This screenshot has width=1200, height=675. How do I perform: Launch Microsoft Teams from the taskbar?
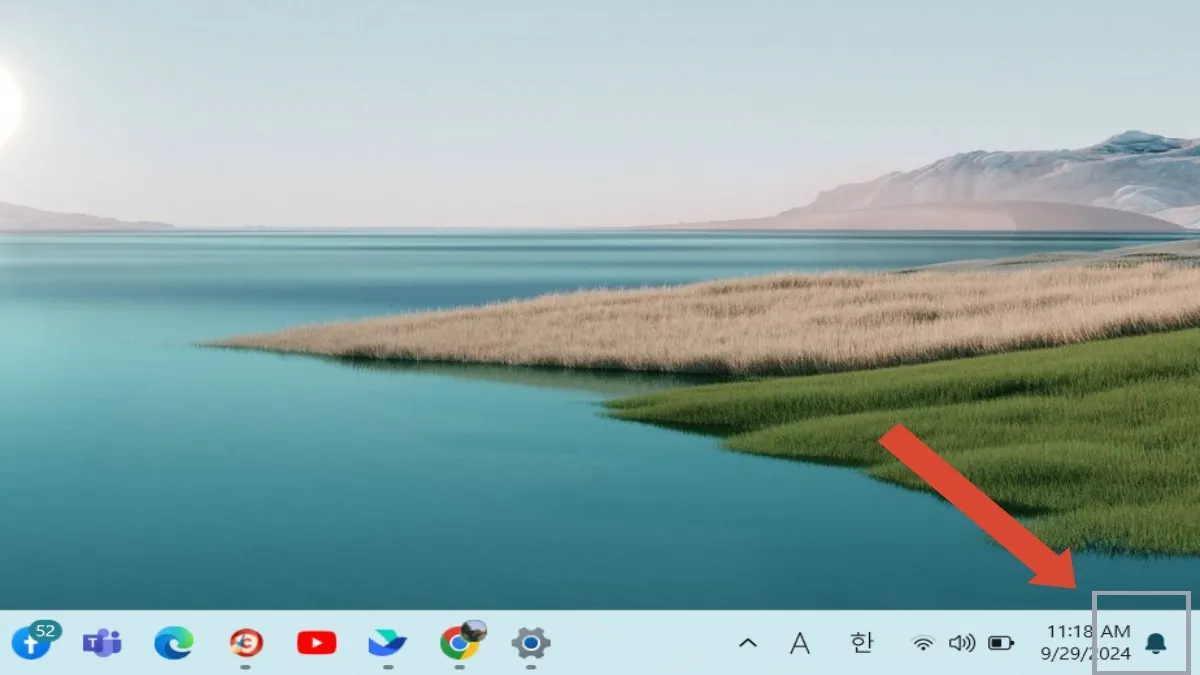pyautogui.click(x=102, y=643)
